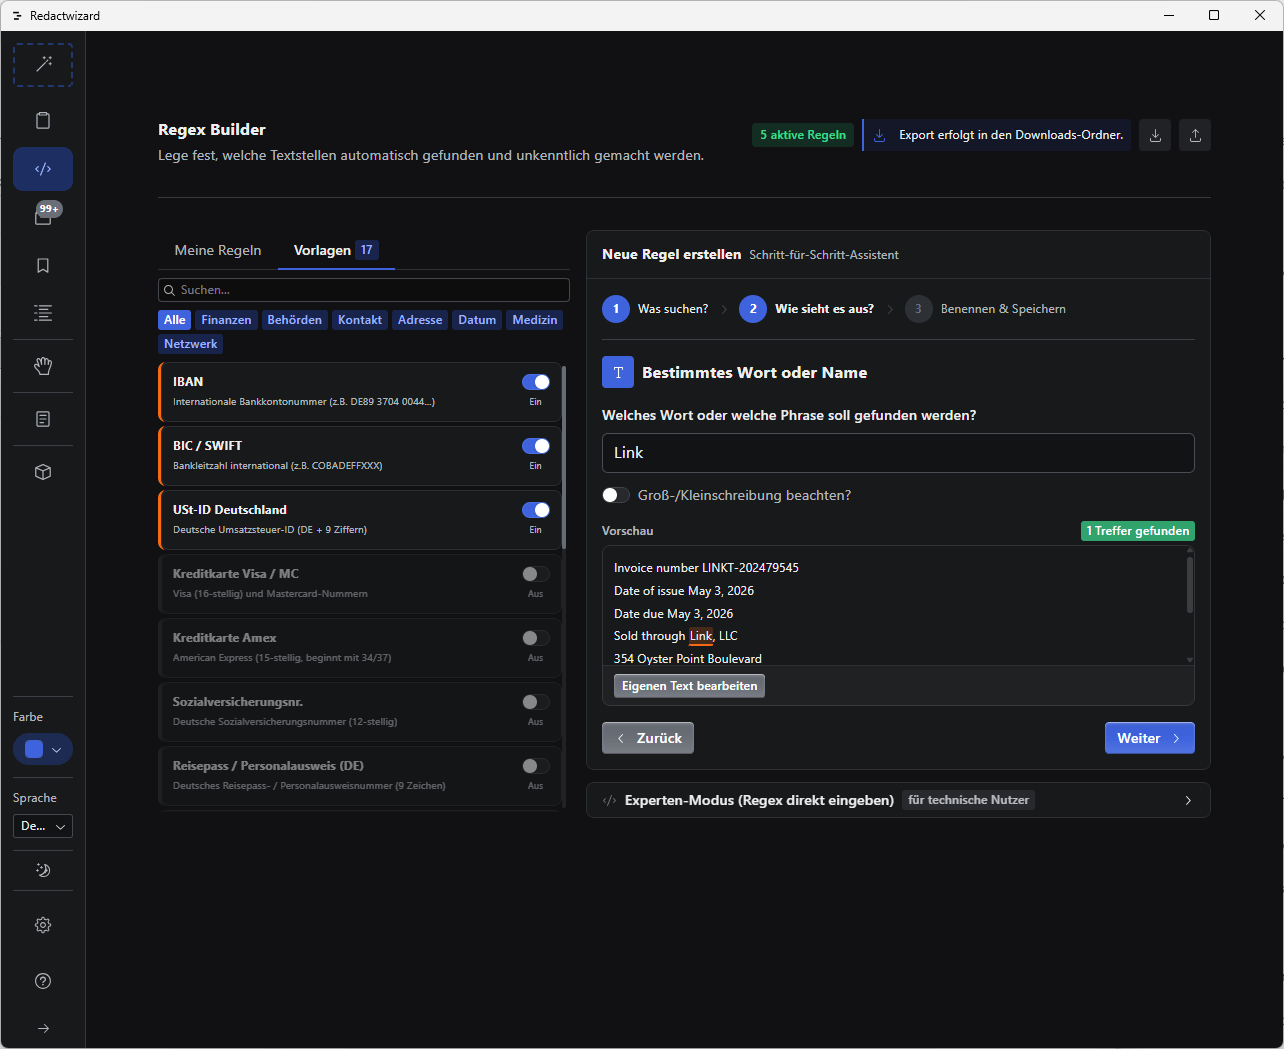
Task: Enable the Sozialversicherungsnr. toggle
Action: [x=536, y=702]
